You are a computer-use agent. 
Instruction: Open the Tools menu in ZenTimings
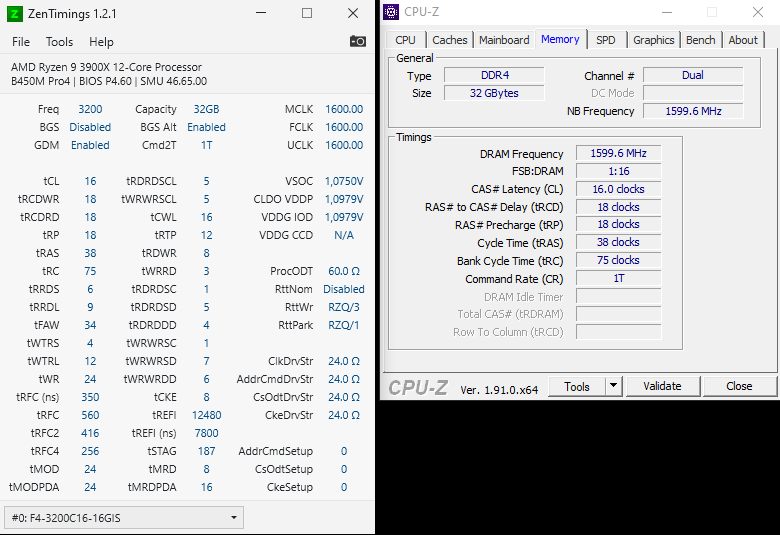[x=59, y=42]
